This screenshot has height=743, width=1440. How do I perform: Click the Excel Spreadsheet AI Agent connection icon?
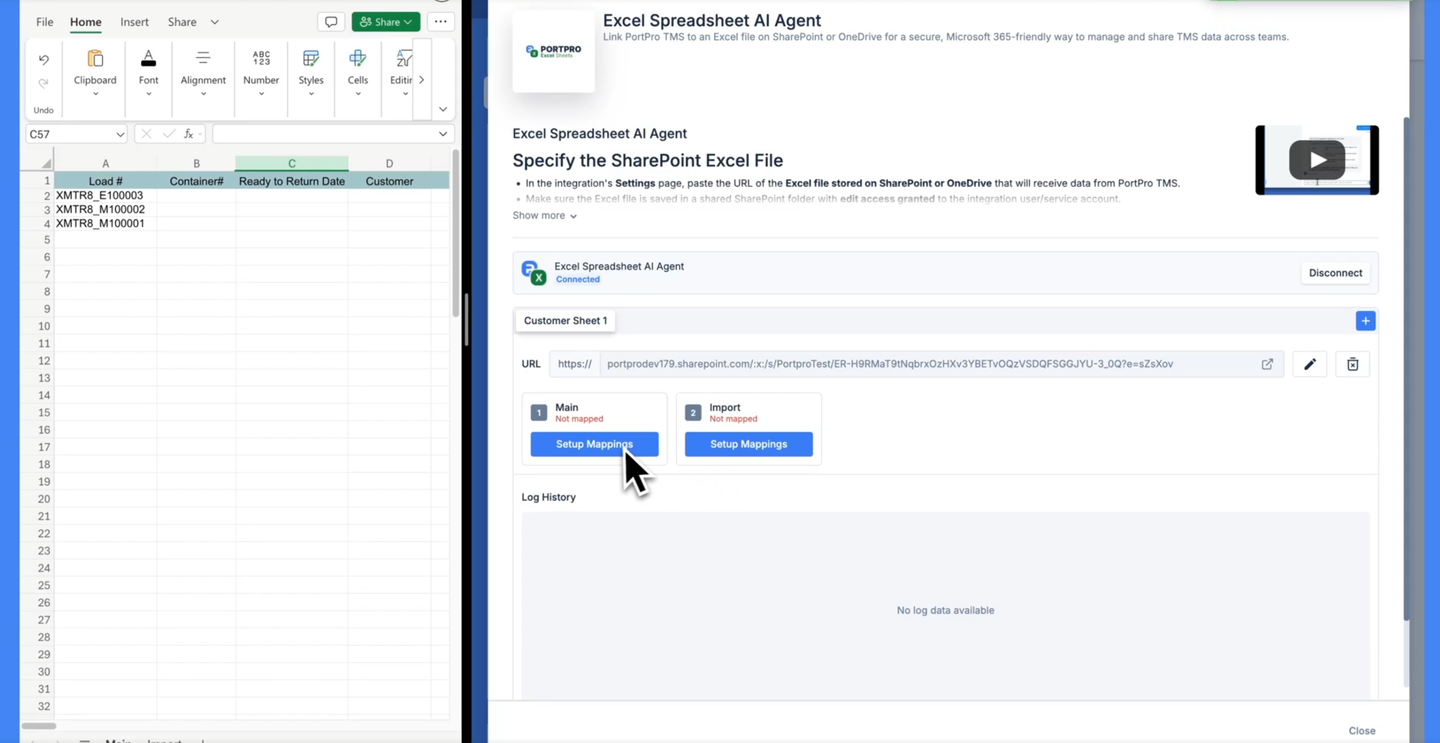coord(534,272)
